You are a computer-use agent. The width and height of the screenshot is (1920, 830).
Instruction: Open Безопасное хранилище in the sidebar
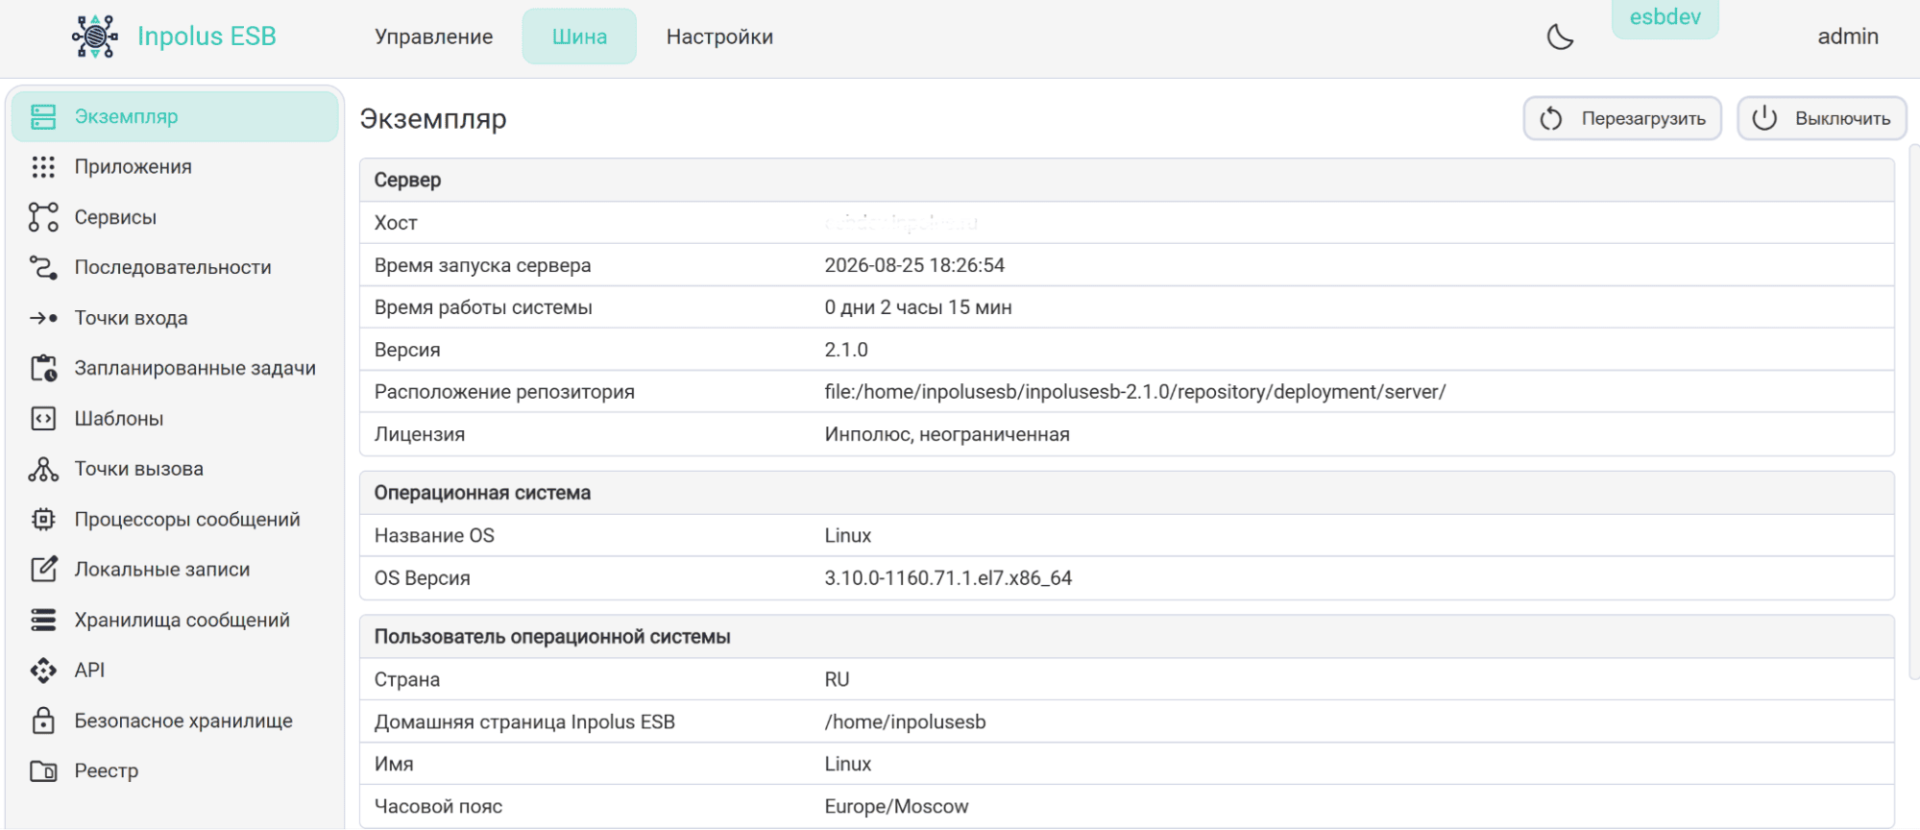pyautogui.click(x=183, y=720)
